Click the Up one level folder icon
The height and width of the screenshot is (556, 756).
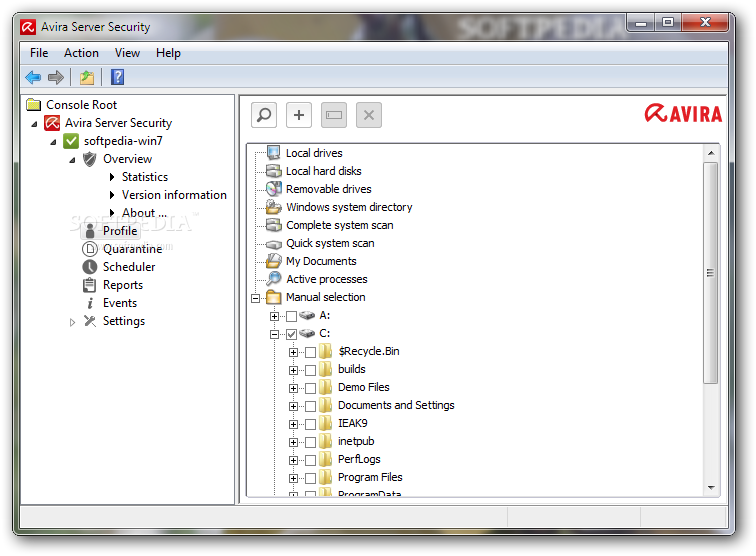(x=87, y=77)
